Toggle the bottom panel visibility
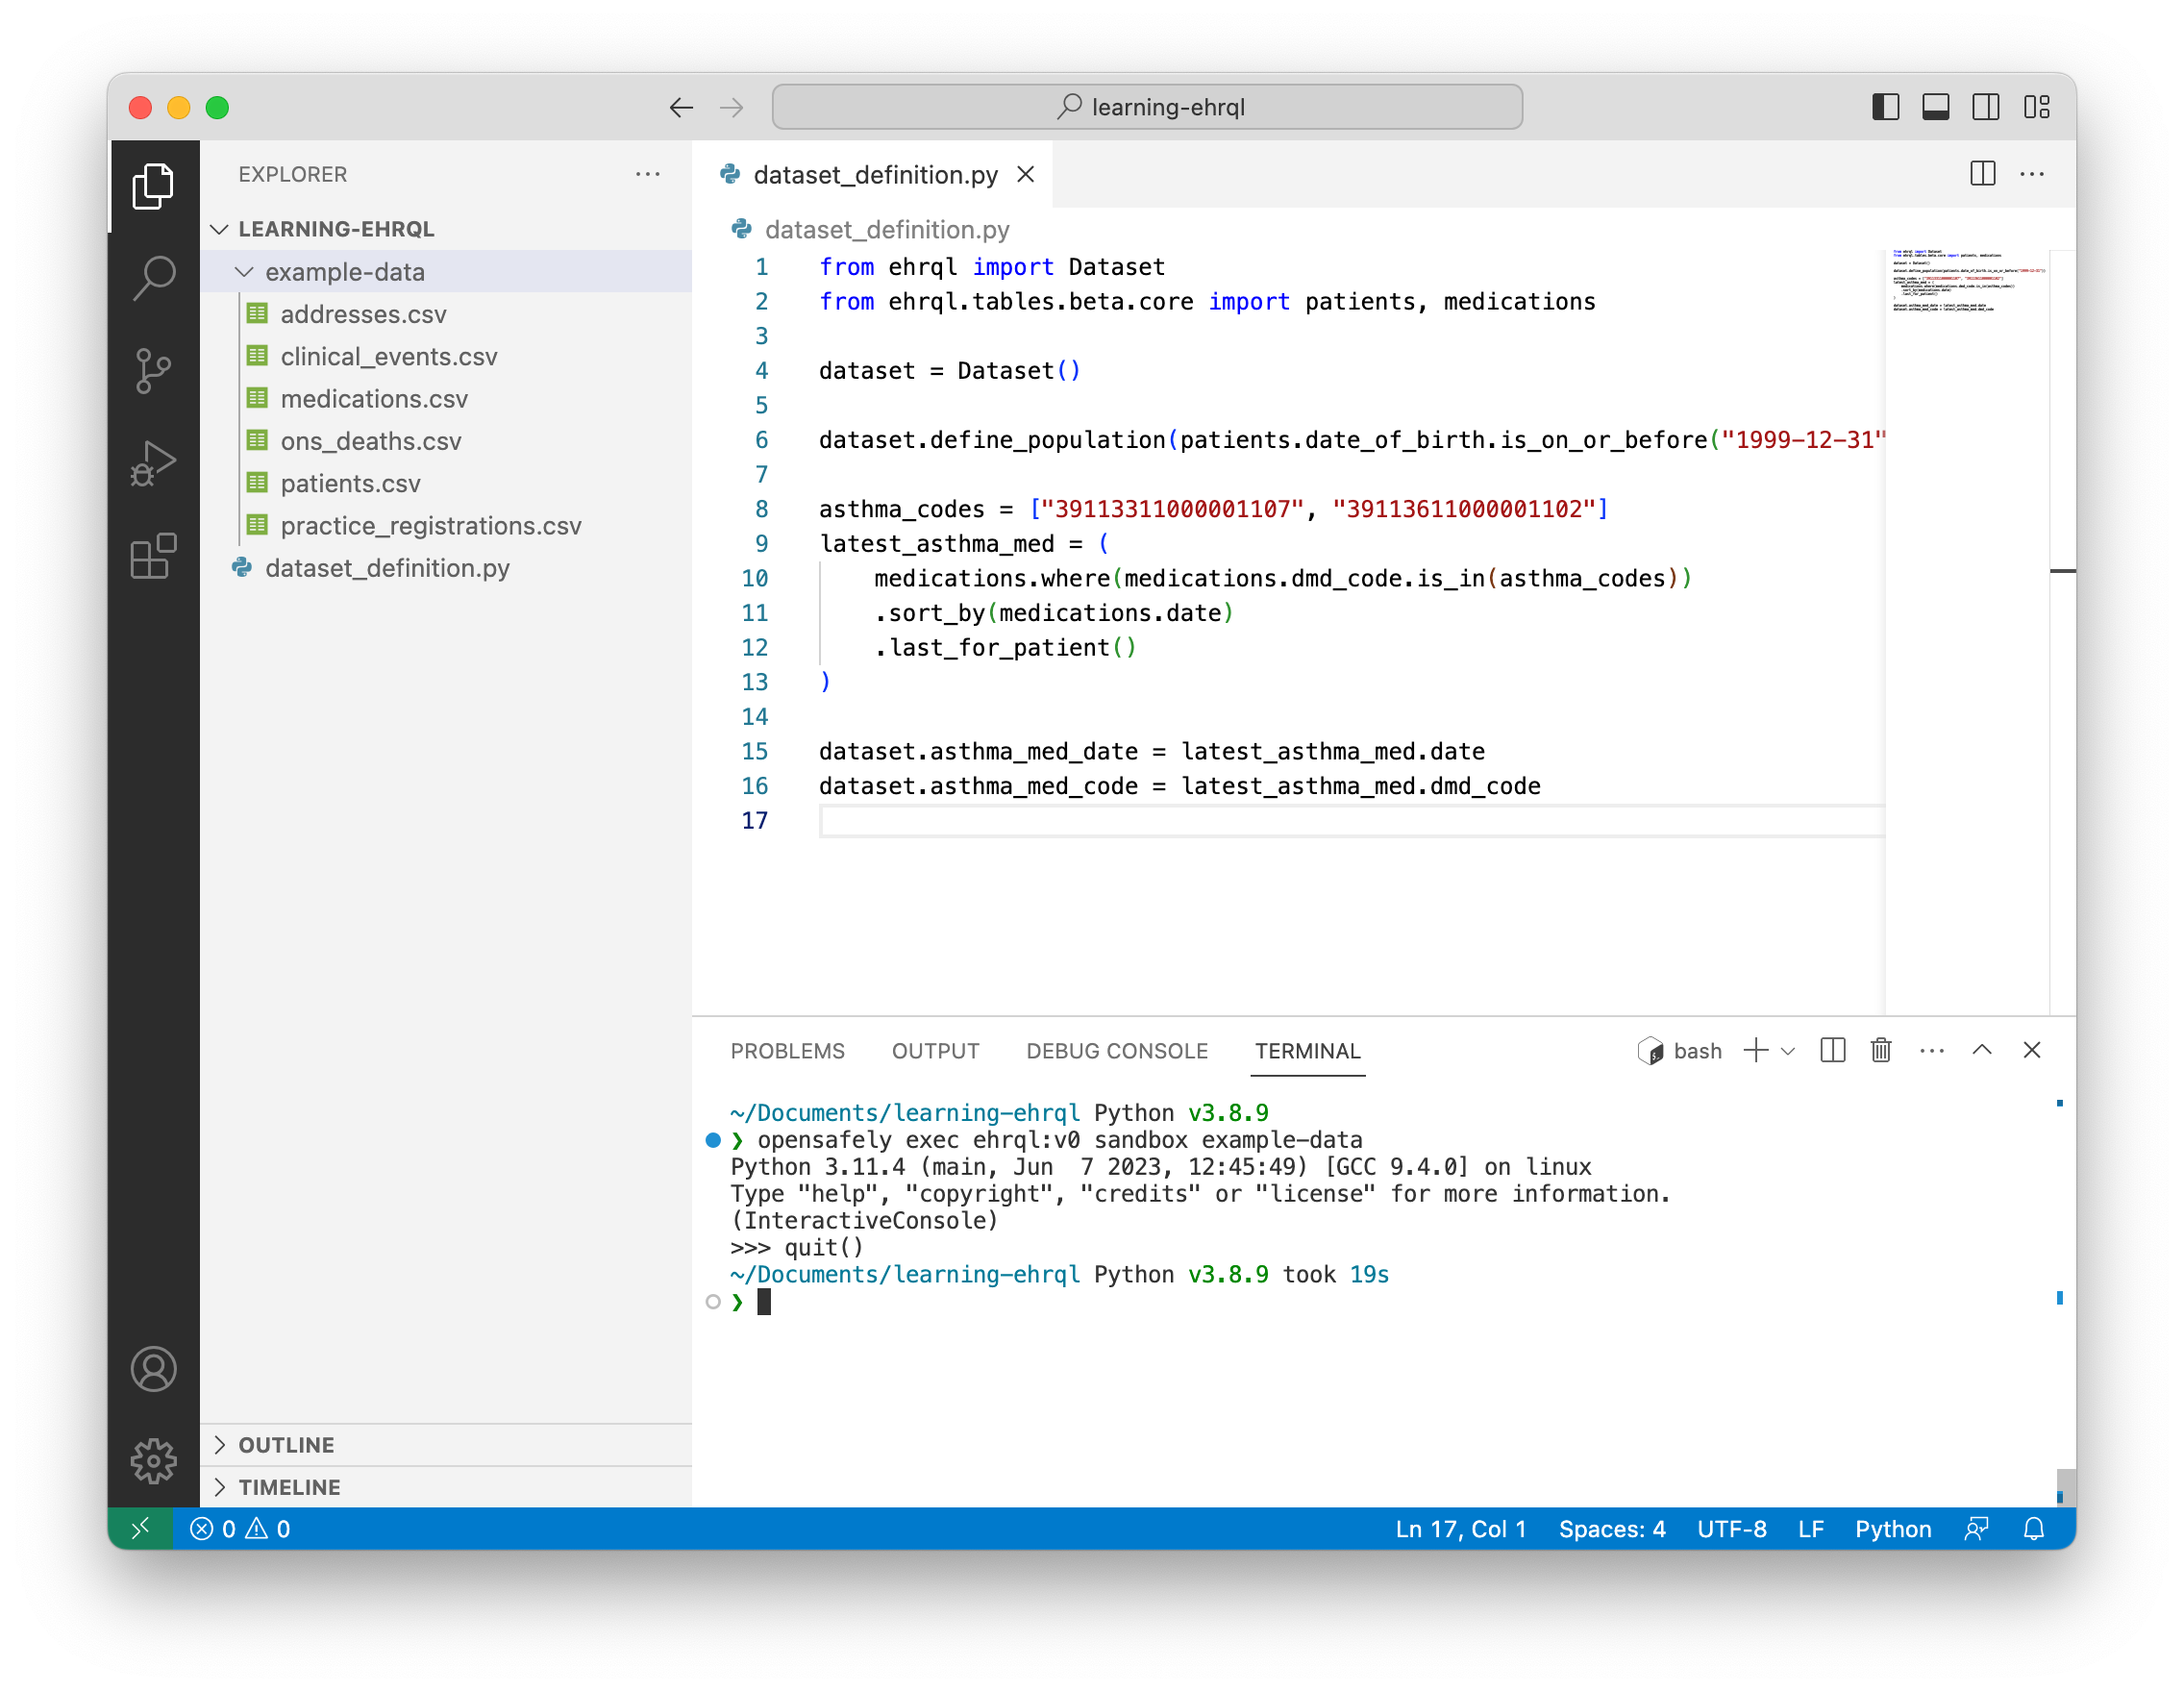2184x1692 pixels. (x=1935, y=107)
